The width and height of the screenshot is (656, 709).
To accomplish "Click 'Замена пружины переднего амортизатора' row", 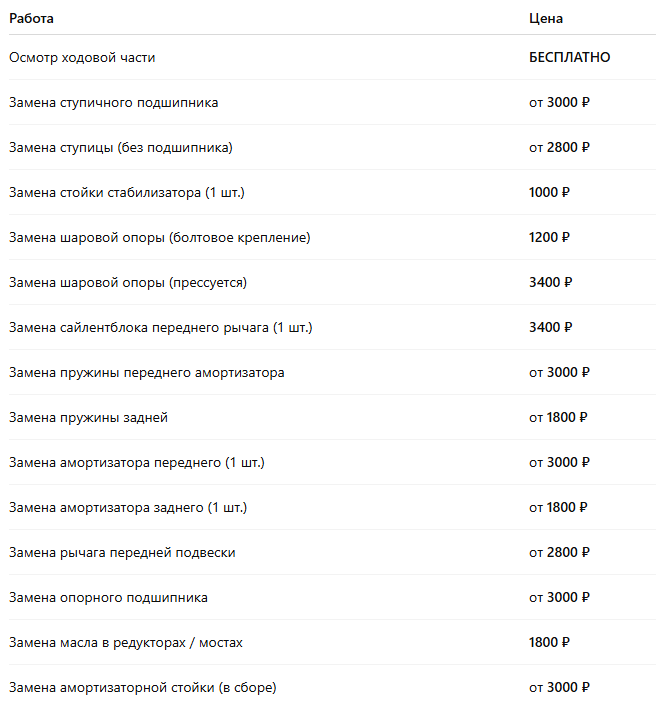I will click(146, 372).
